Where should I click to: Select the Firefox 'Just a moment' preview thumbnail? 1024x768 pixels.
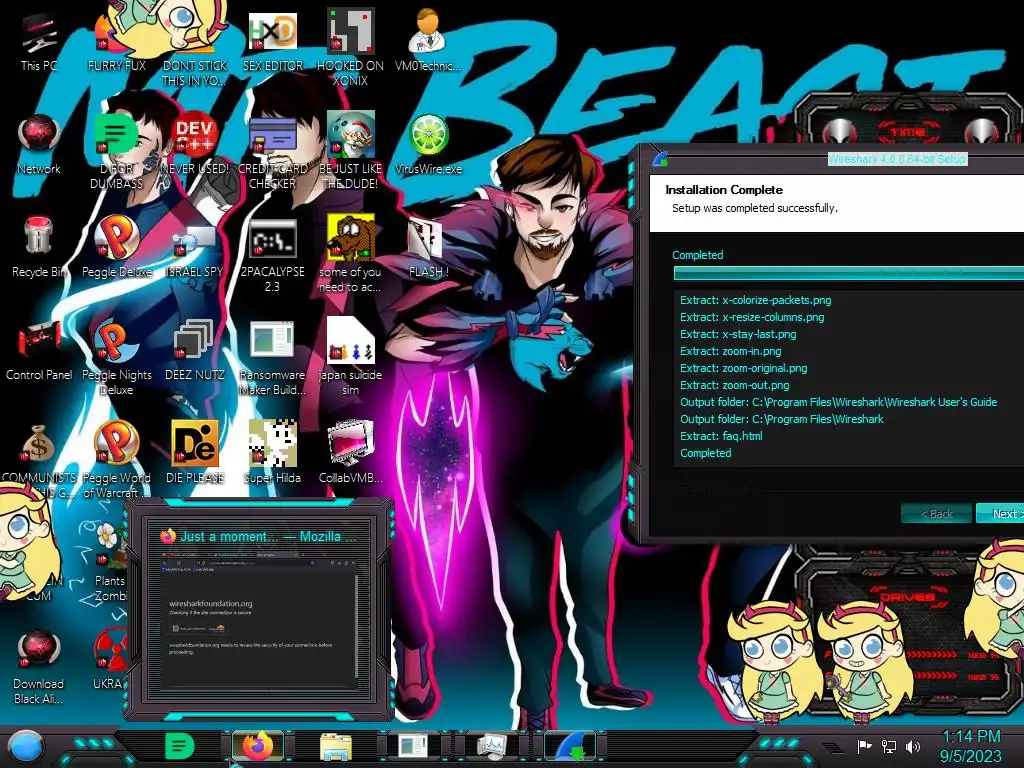point(260,609)
